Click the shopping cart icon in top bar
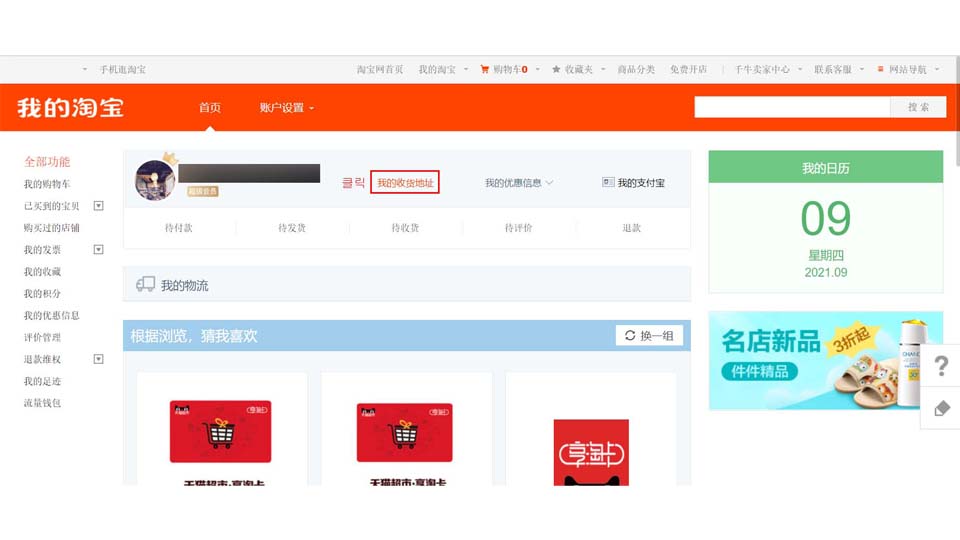This screenshot has width=960, height=540. point(484,69)
